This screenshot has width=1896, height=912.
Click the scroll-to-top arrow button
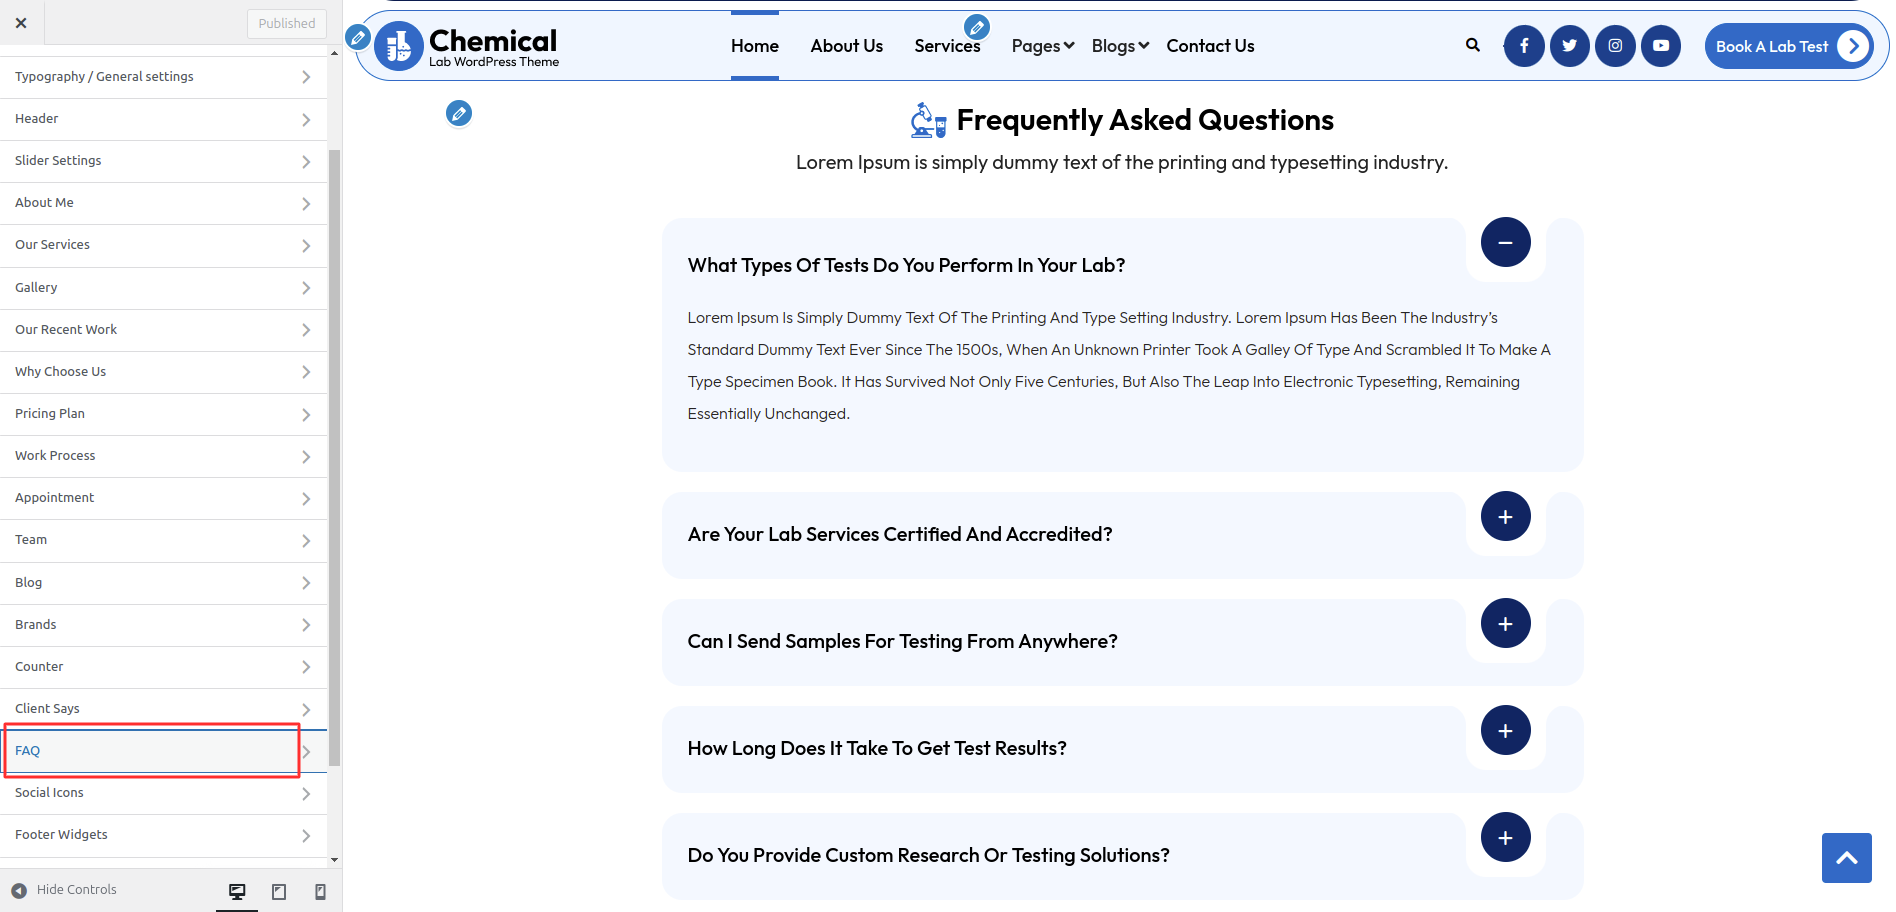click(x=1846, y=858)
